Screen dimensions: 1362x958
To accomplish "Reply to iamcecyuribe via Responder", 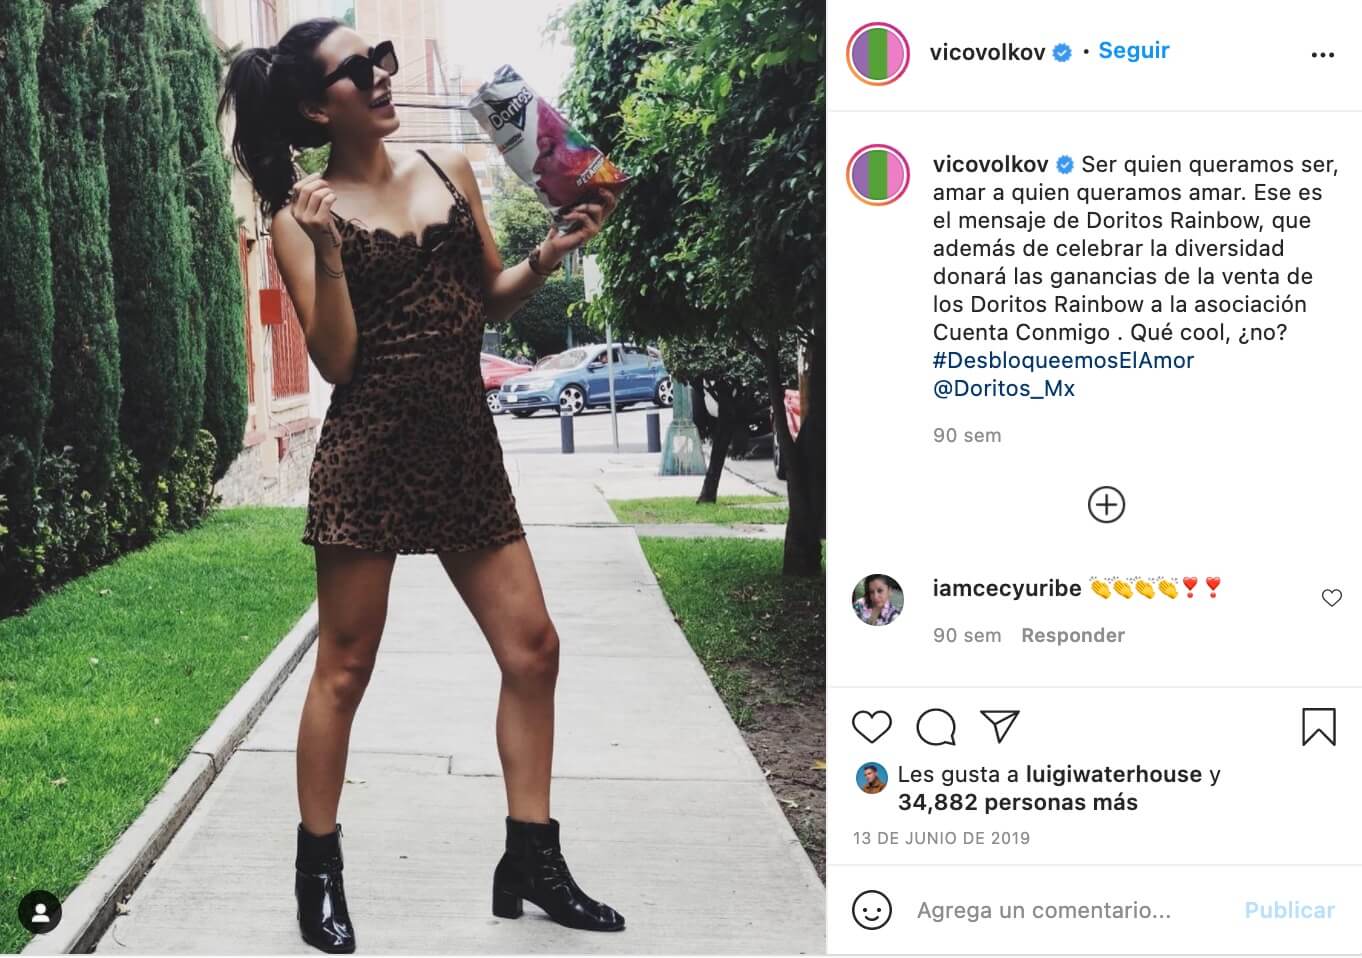I will coord(1073,635).
